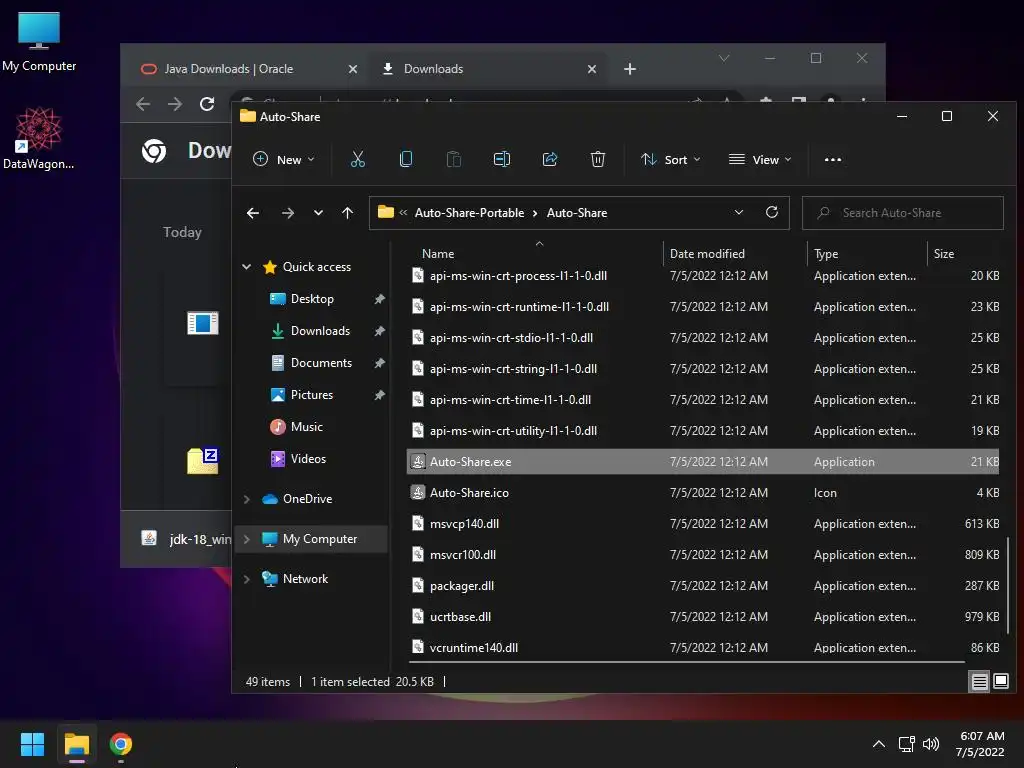Select the Auto-Share.exe file

click(703, 462)
